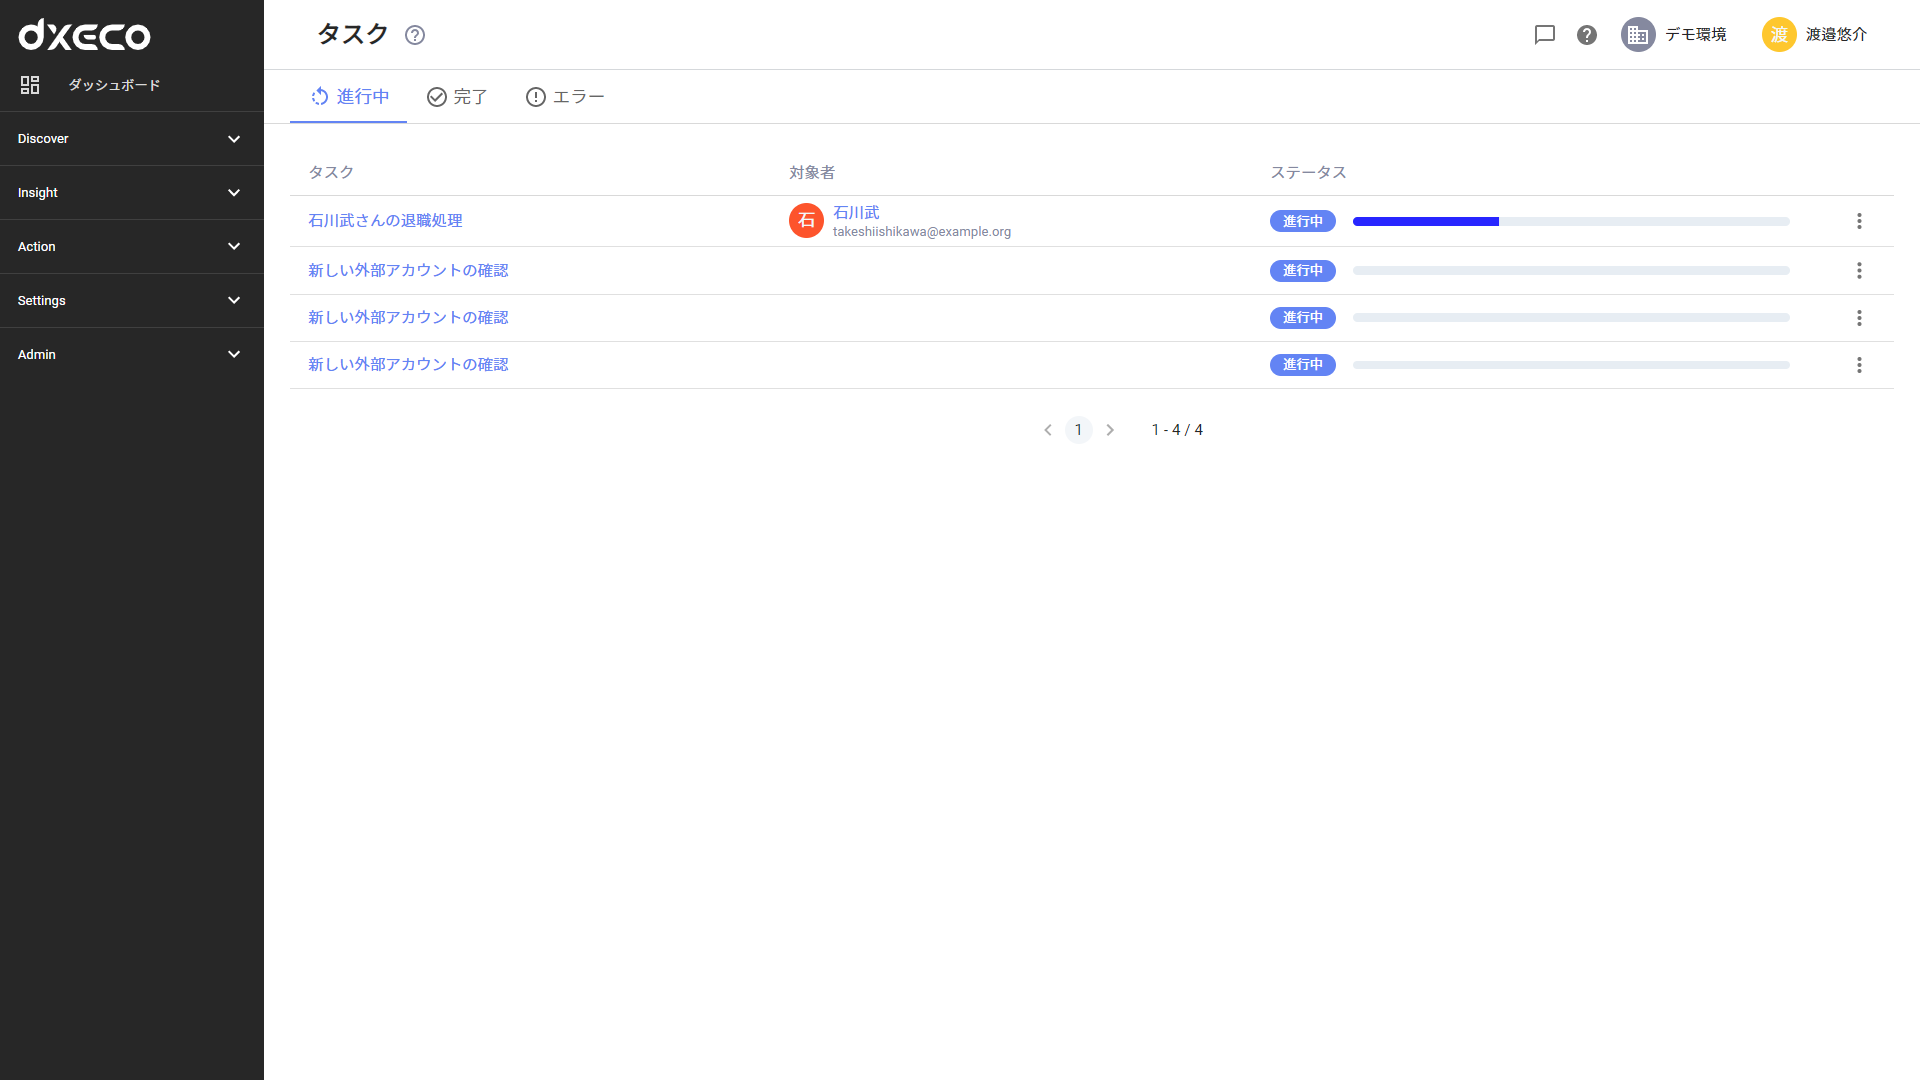
Task: Open 新しい外部アカウントの確認 task link
Action: click(x=407, y=270)
